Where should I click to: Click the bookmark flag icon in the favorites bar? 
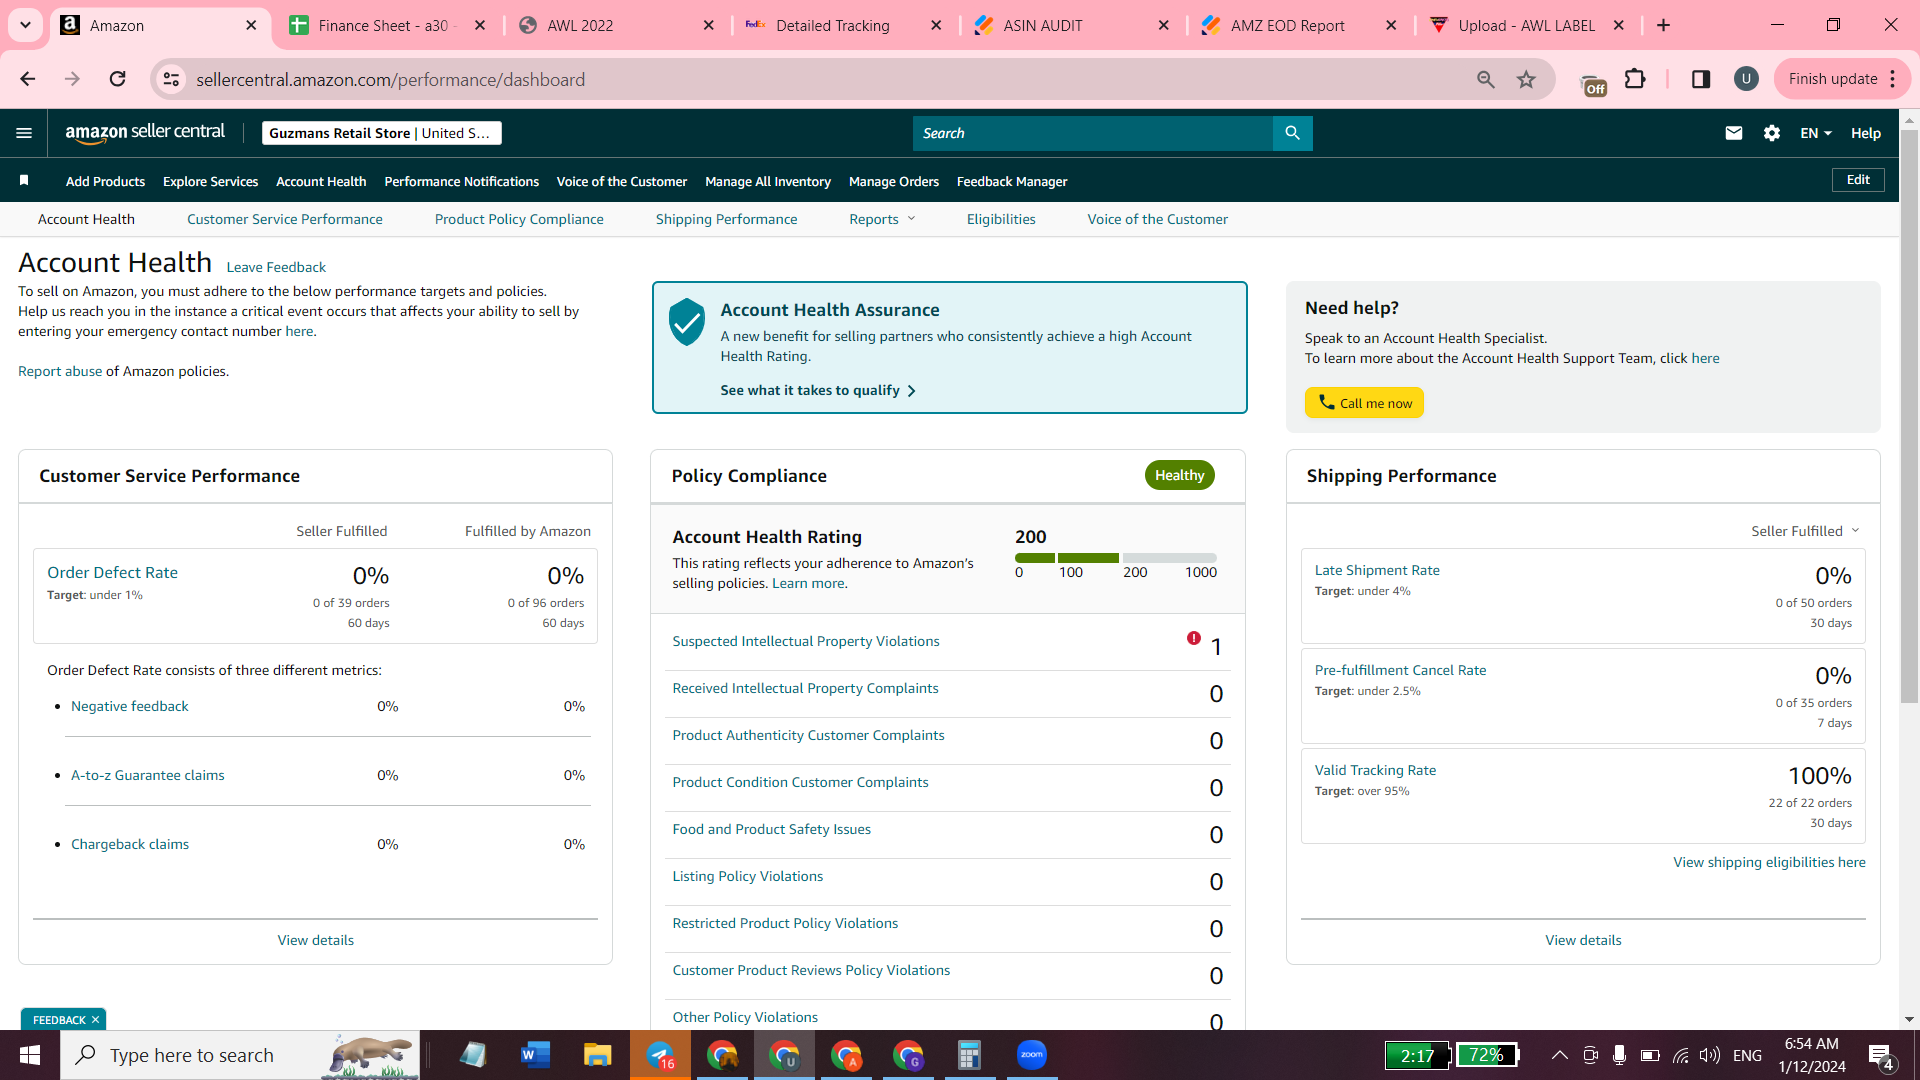pos(24,180)
